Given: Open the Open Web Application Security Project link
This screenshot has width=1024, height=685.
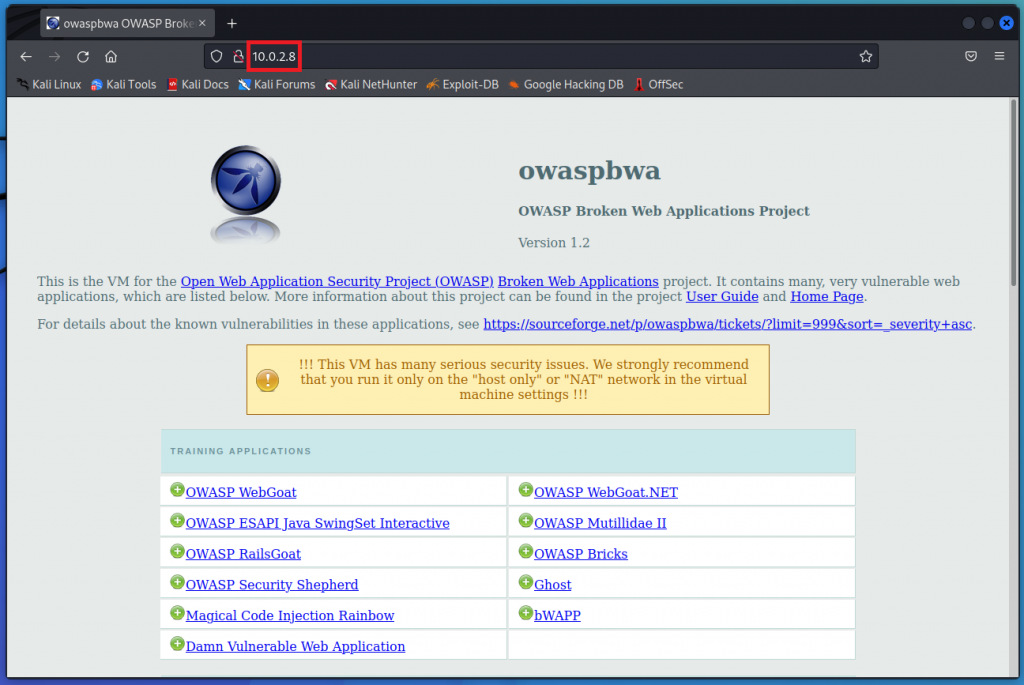Looking at the screenshot, I should pos(337,281).
